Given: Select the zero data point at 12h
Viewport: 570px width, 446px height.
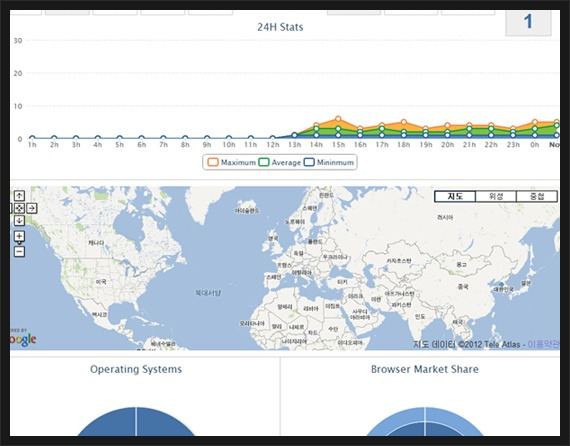Looking at the screenshot, I should pos(273,138).
